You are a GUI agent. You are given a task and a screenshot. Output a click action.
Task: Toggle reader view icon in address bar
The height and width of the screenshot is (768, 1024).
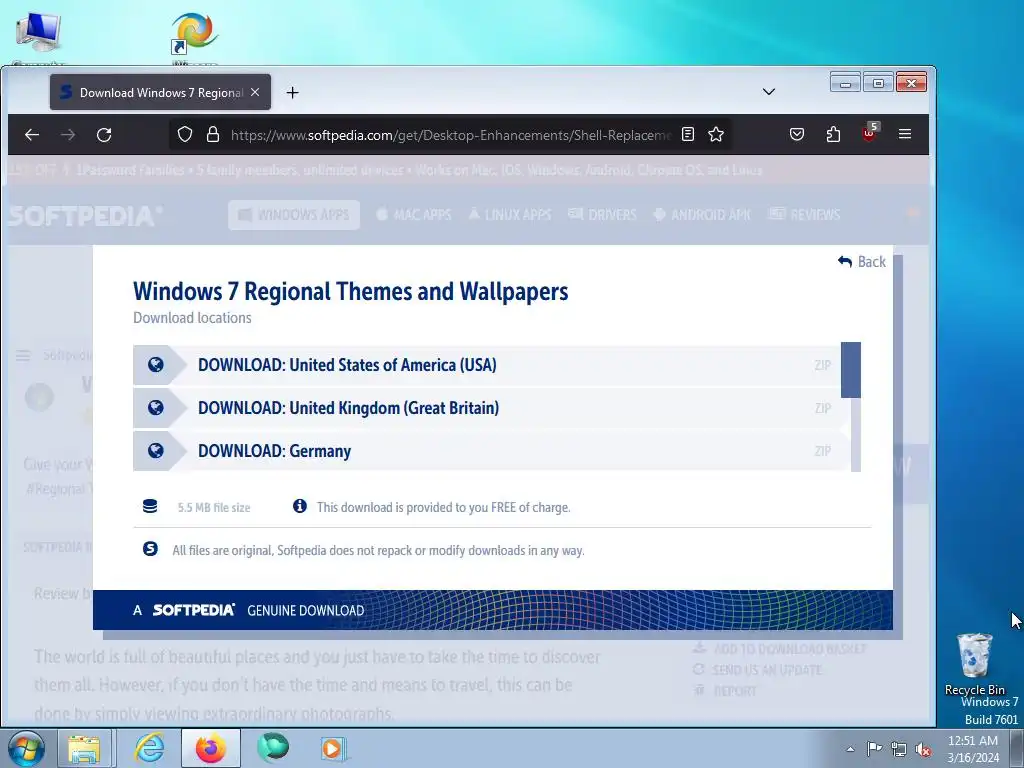(688, 135)
